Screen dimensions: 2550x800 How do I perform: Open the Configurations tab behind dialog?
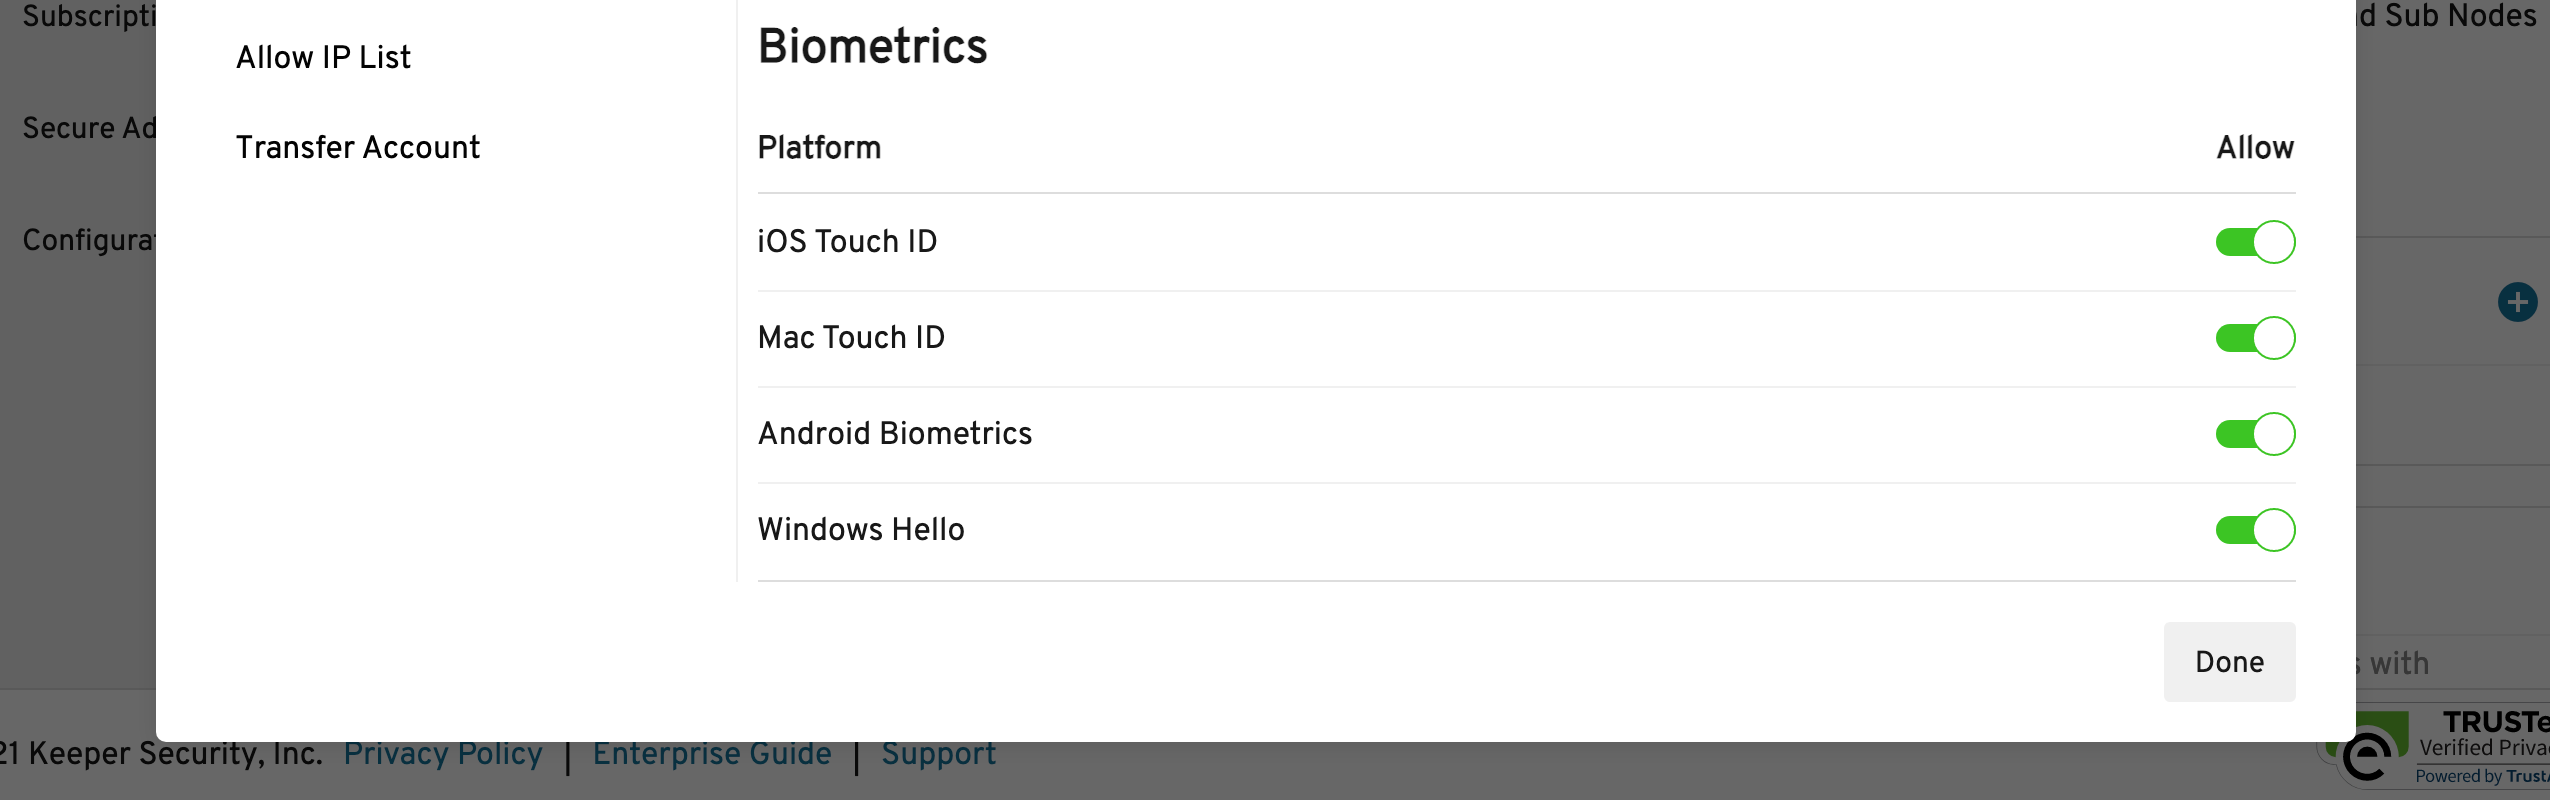88,240
